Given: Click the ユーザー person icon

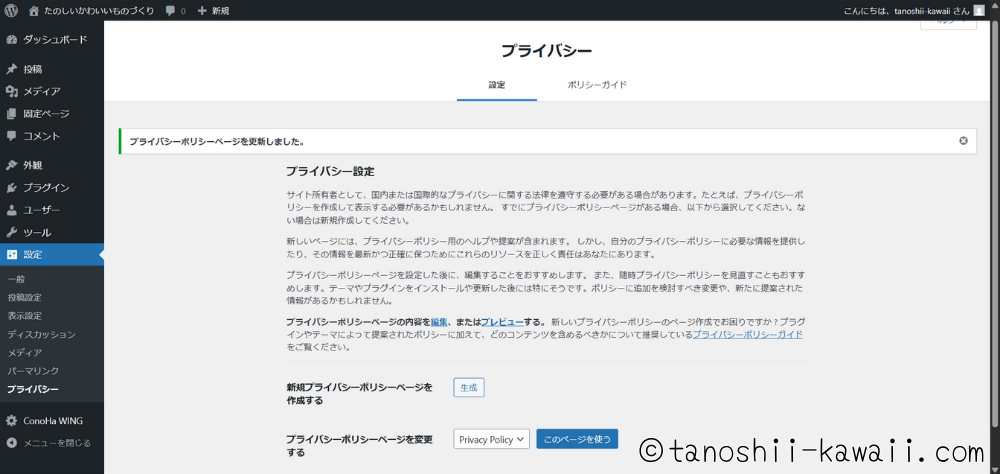Looking at the screenshot, I should (11, 210).
